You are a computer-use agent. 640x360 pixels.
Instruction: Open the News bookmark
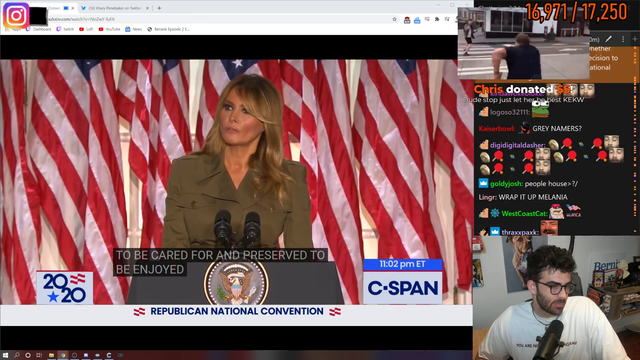pos(134,29)
